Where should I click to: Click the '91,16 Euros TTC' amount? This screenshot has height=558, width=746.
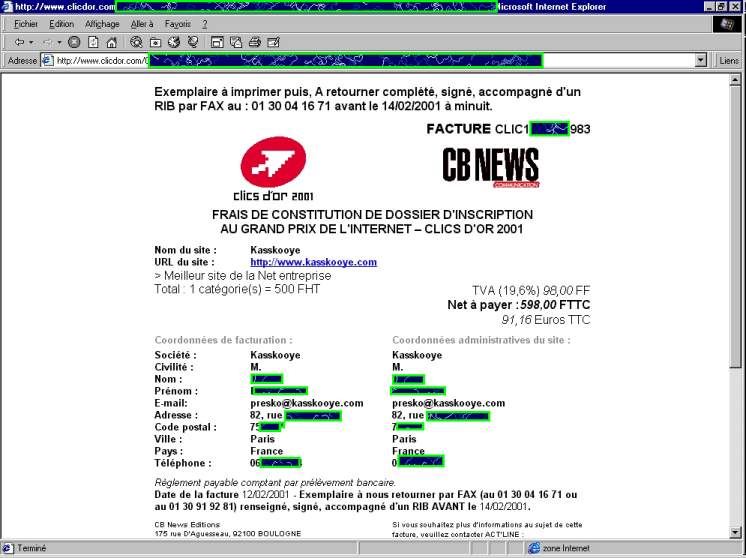[546, 320]
